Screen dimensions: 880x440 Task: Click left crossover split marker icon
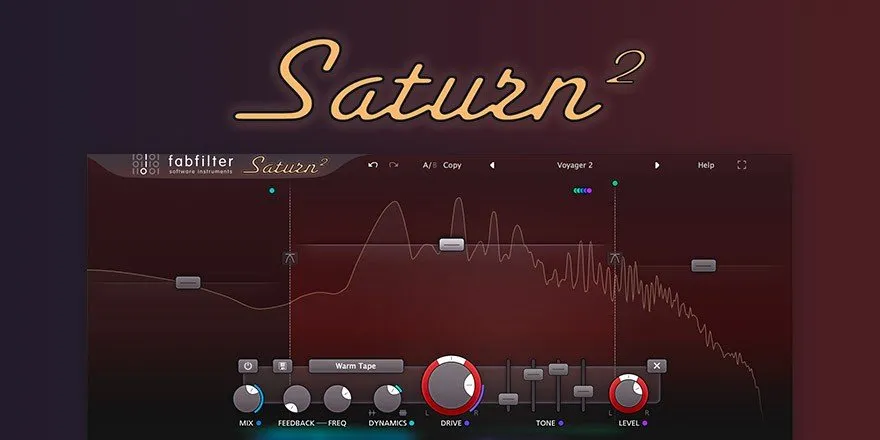[x=290, y=259]
